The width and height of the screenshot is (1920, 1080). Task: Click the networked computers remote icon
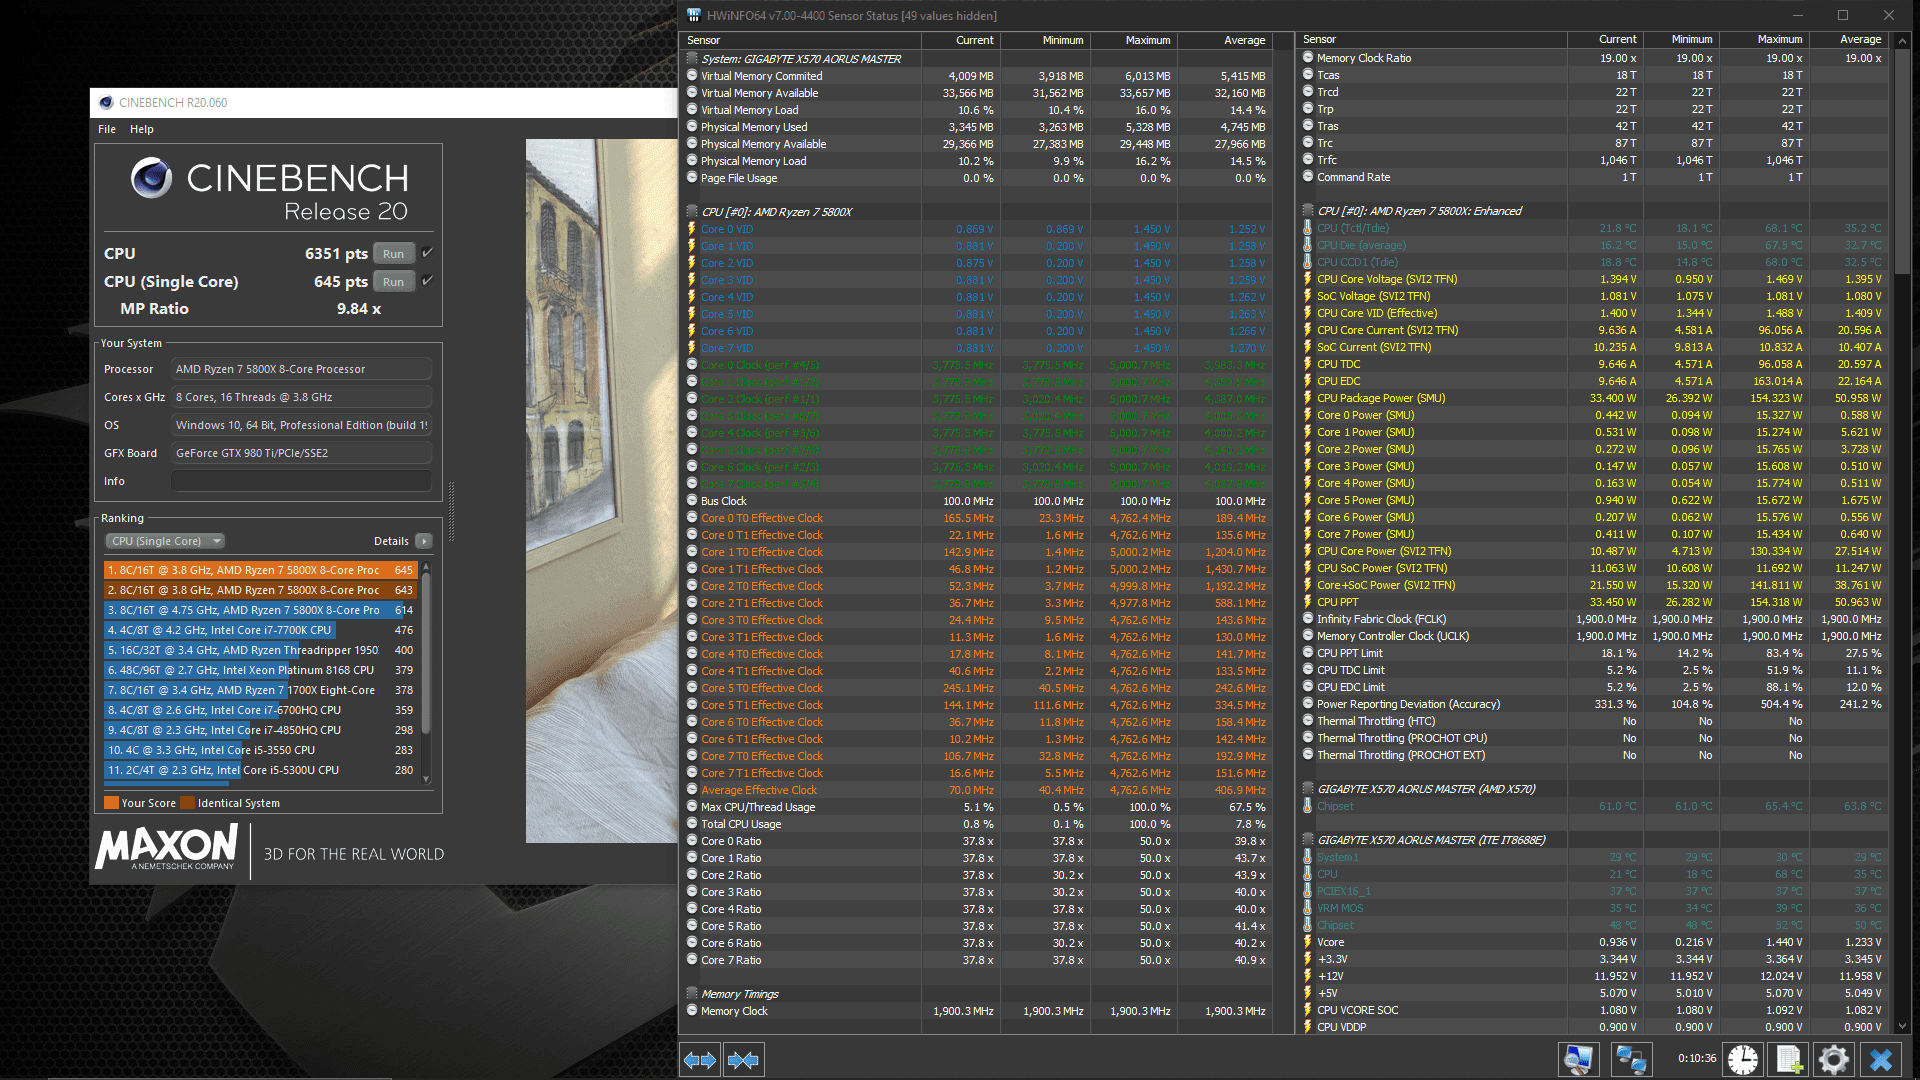click(x=1631, y=1059)
